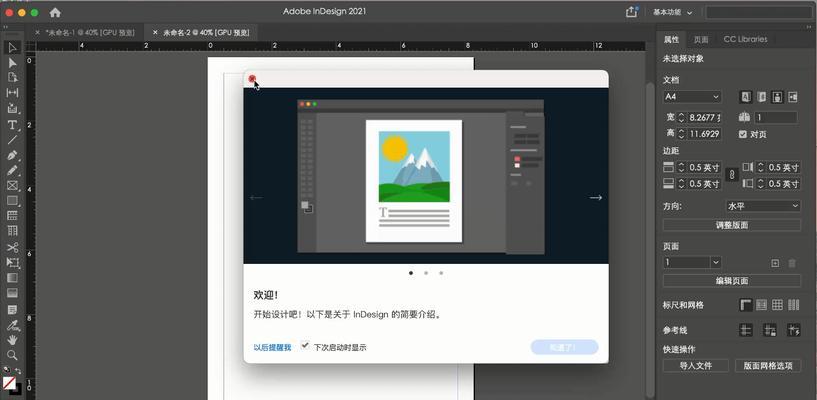Toggle the 下次启动时显示 checkbox
This screenshot has height=400, width=817.
click(x=306, y=345)
